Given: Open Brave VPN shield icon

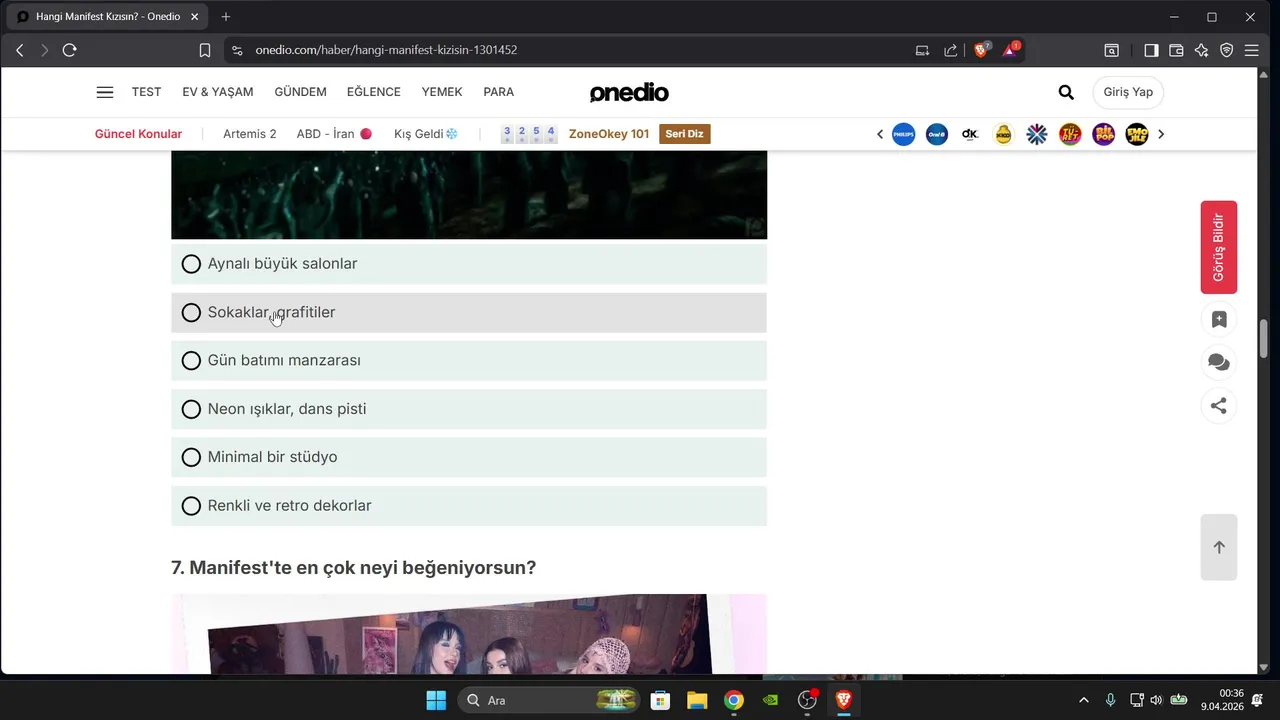Looking at the screenshot, I should pos(1226,50).
